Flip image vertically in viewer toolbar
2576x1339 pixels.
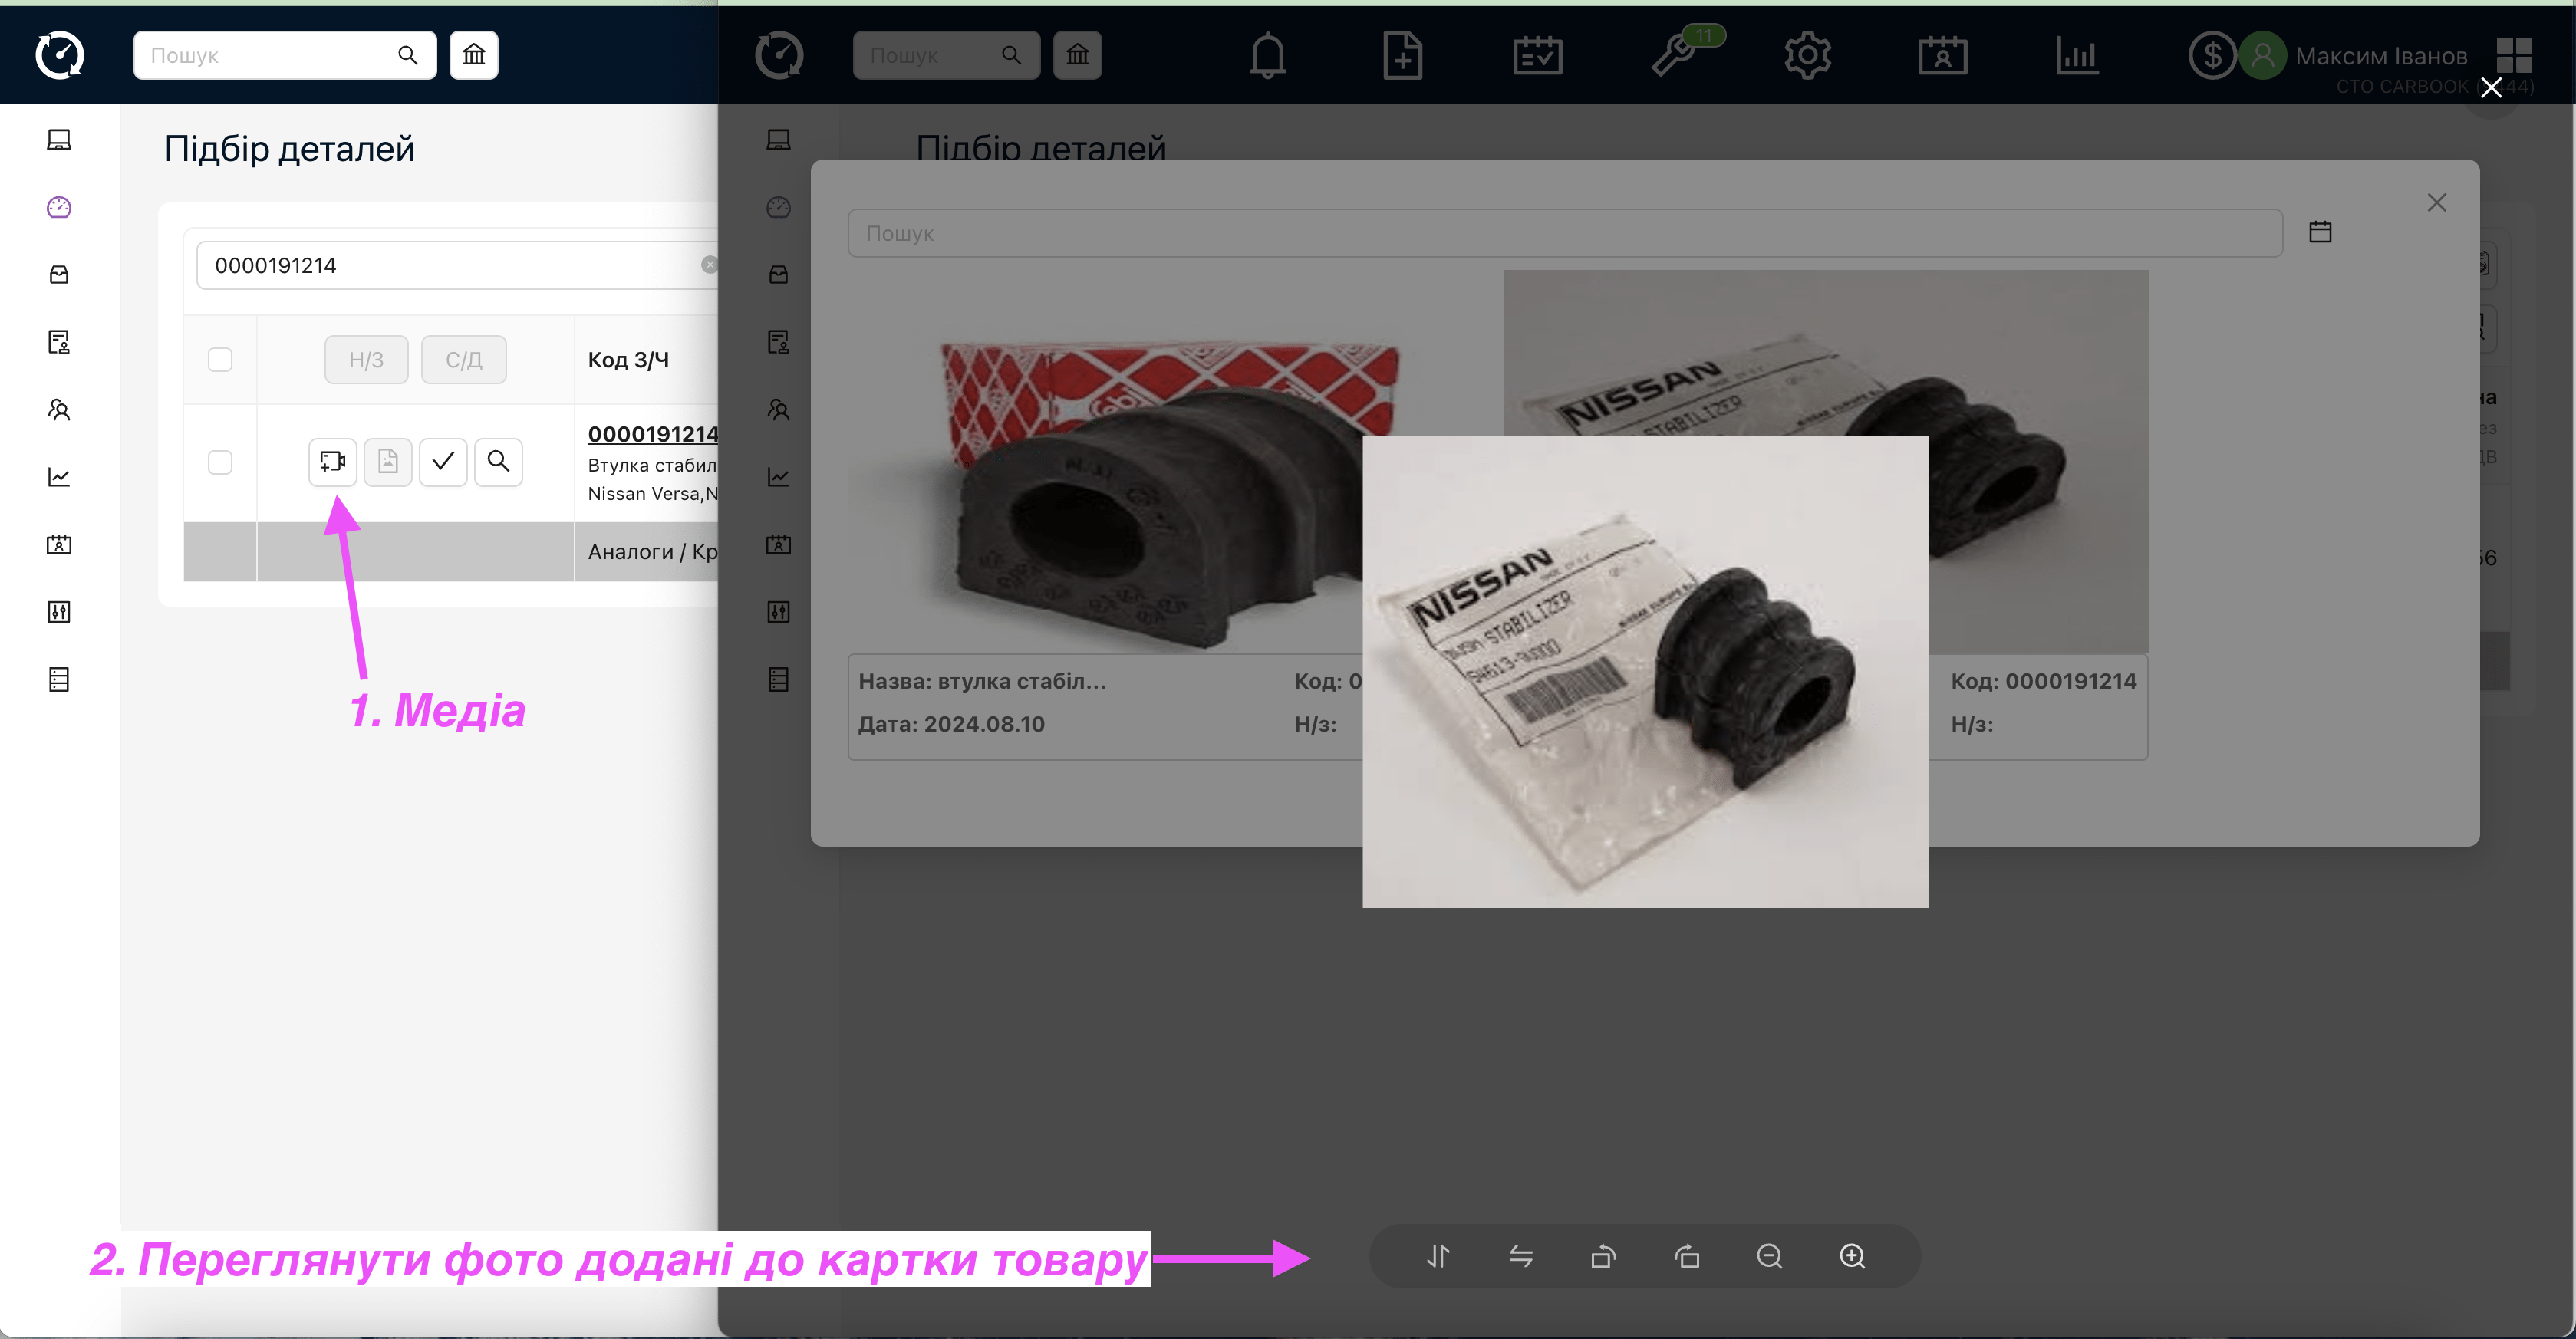click(1437, 1256)
